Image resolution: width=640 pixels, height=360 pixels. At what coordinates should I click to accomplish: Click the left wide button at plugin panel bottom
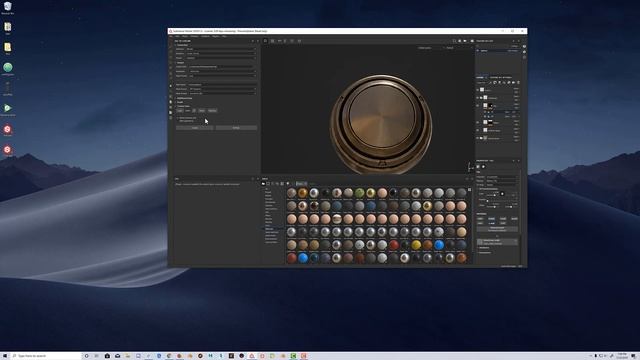point(195,128)
